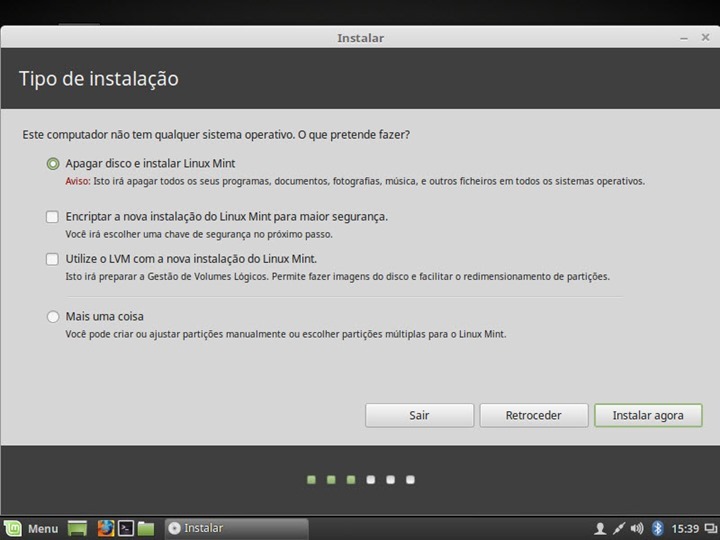Click 'Você irá escolher uma chave de segurança' text

point(199,234)
